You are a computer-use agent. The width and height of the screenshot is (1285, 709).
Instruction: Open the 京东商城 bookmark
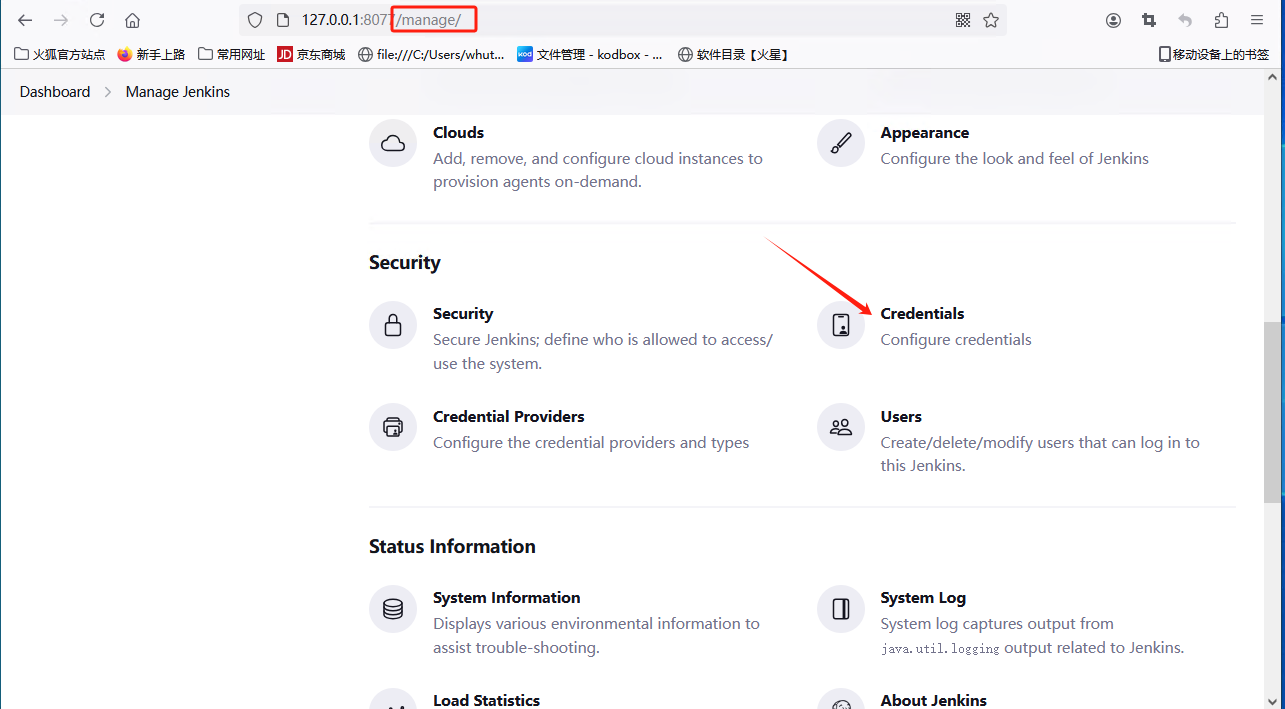311,55
